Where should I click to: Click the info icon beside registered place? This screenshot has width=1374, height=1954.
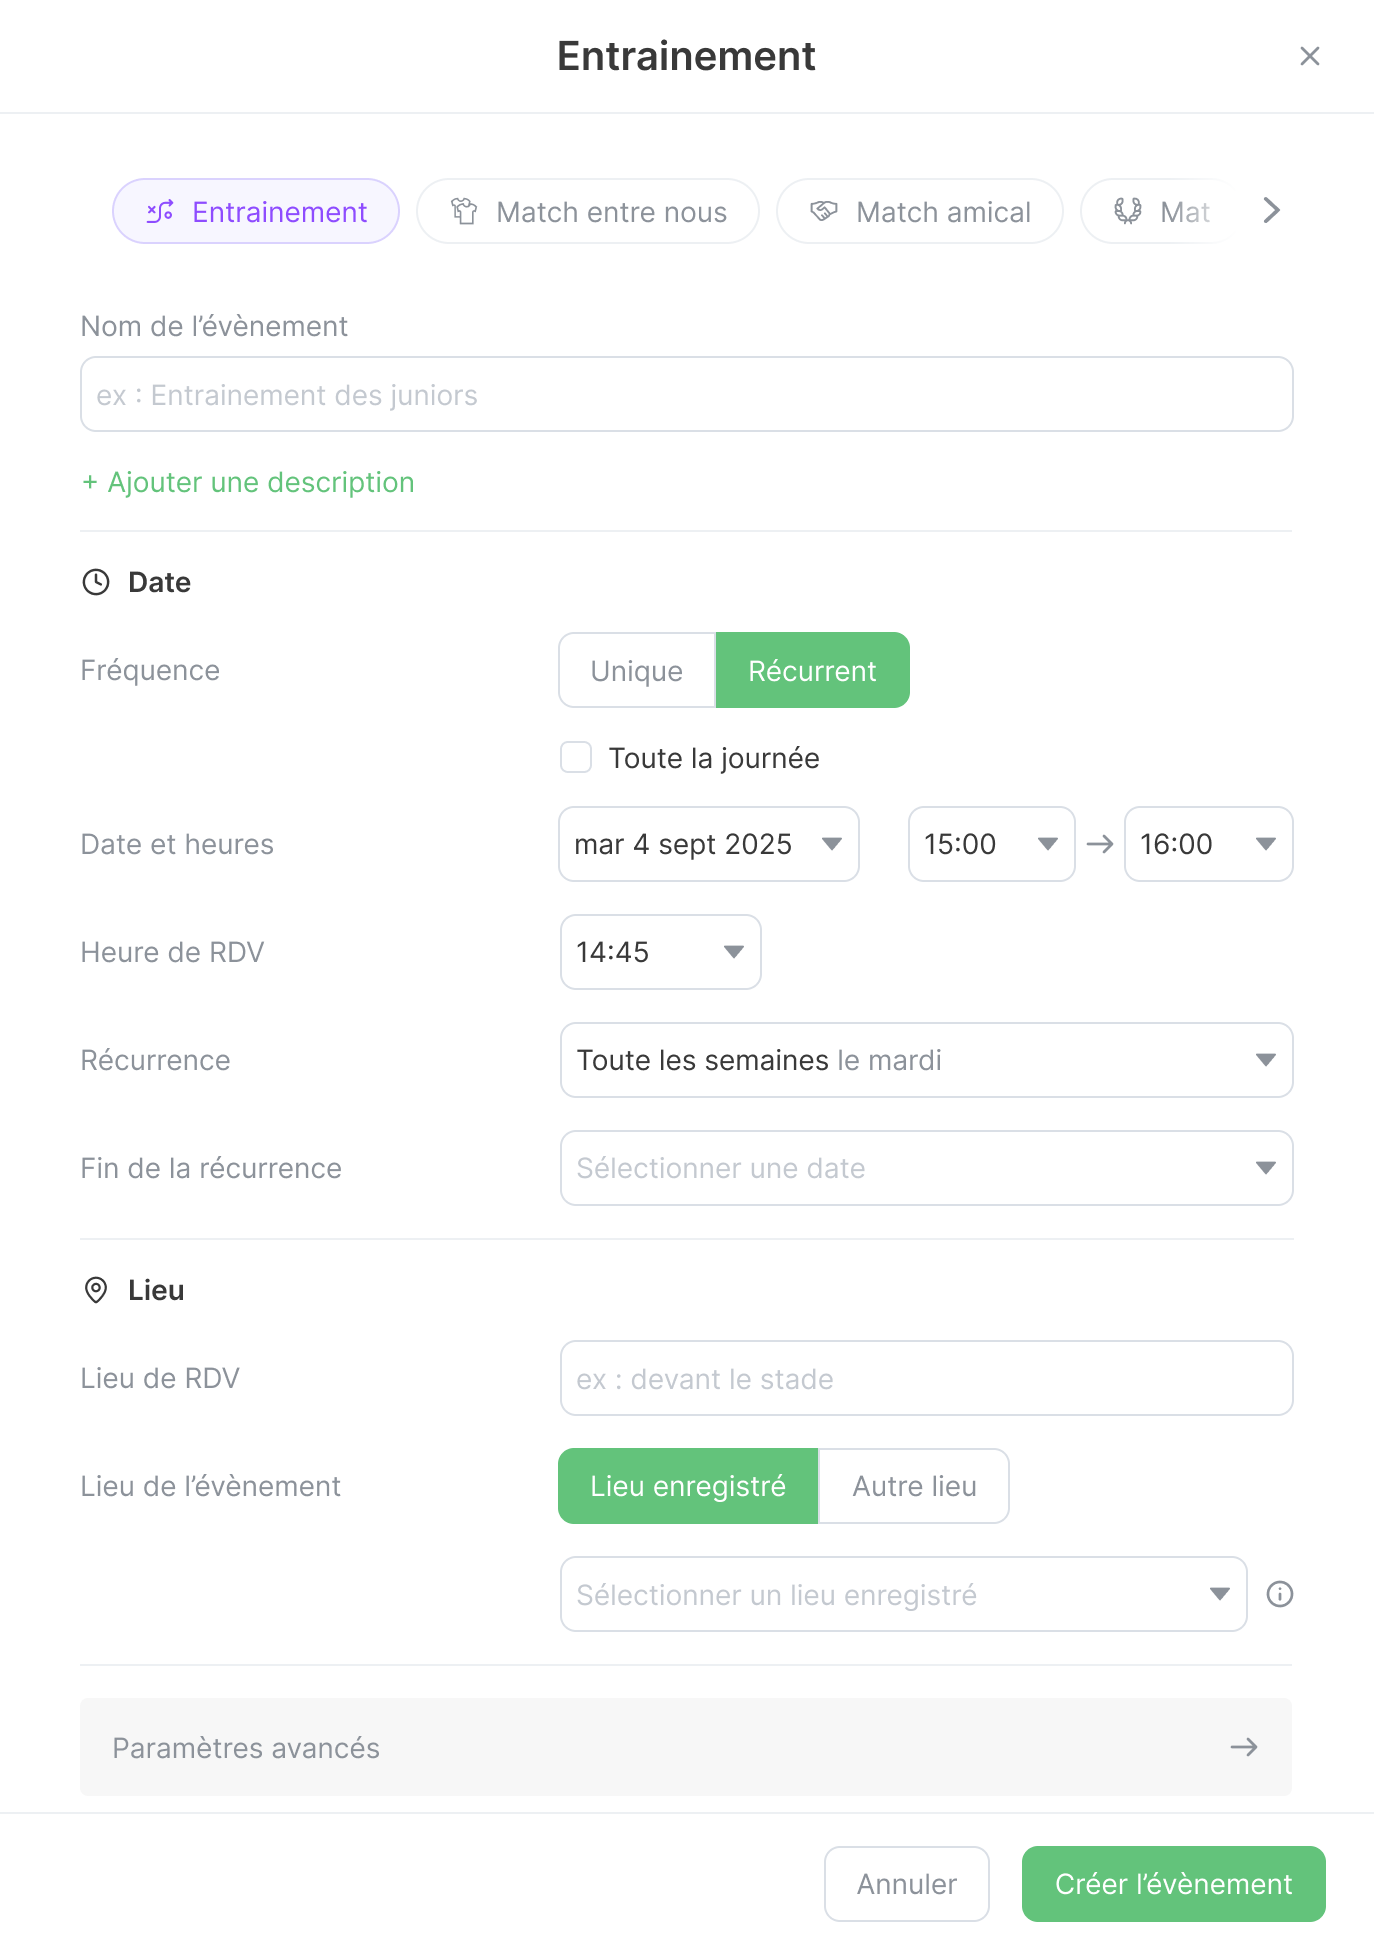pos(1279,1594)
